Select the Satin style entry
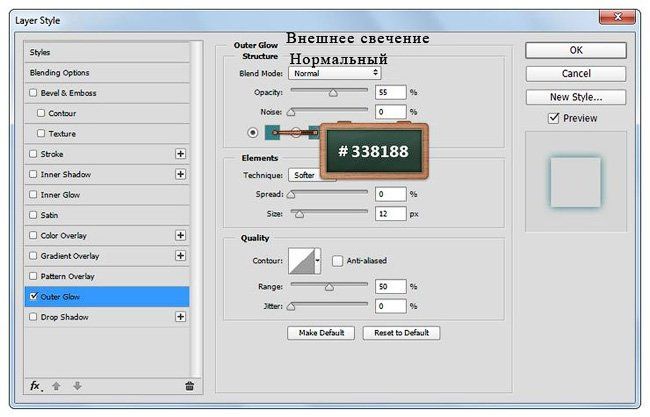The height and width of the screenshot is (417, 650). (x=107, y=215)
